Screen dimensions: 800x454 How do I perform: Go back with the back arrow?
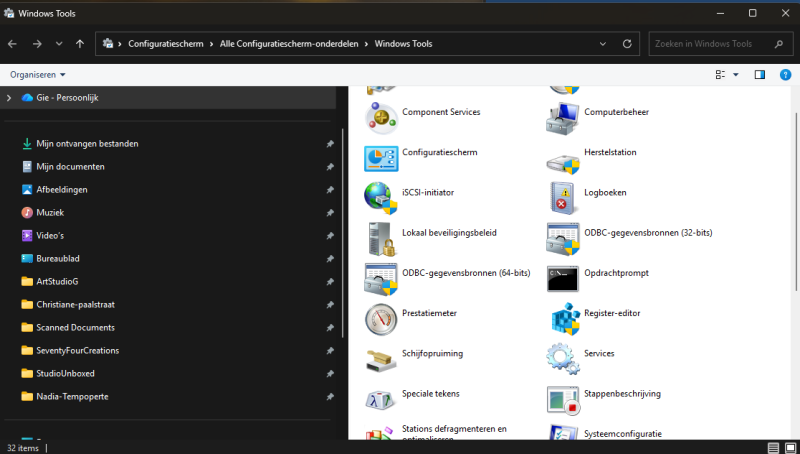tap(12, 44)
